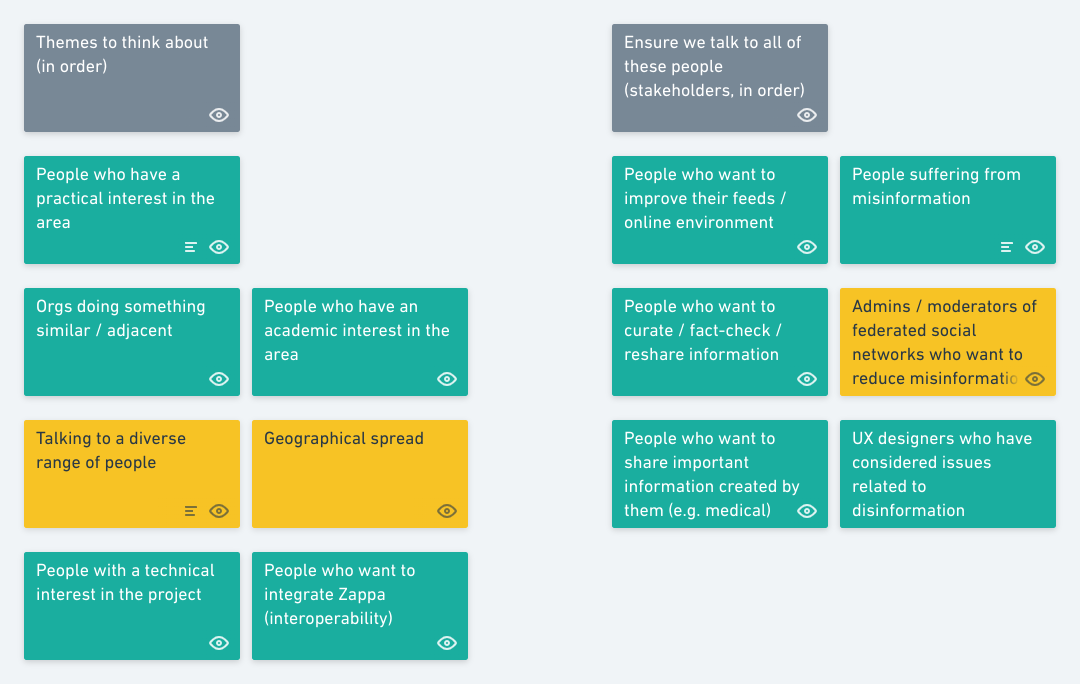Open description icon on 'practical interest' card

(x=191, y=247)
